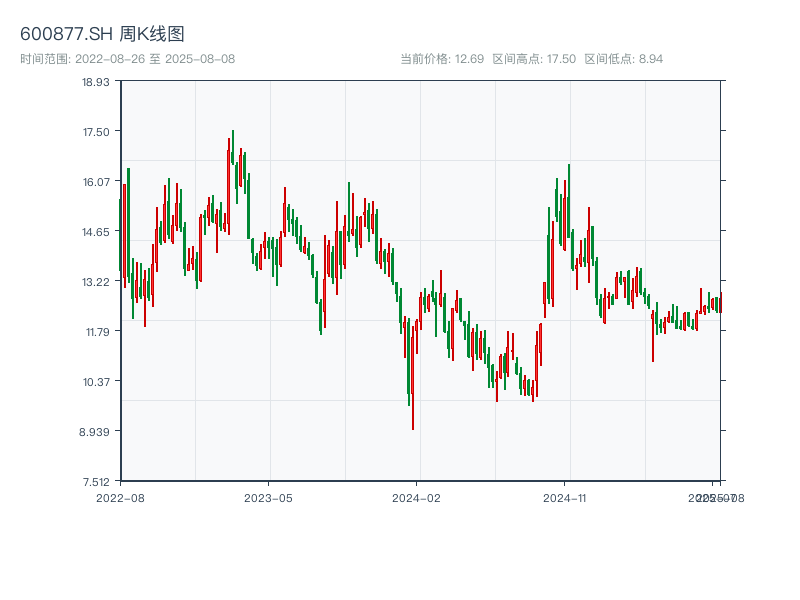Click the tall green candle peaking after 2024-11
Screen dimensions: 800x600
click(x=569, y=201)
